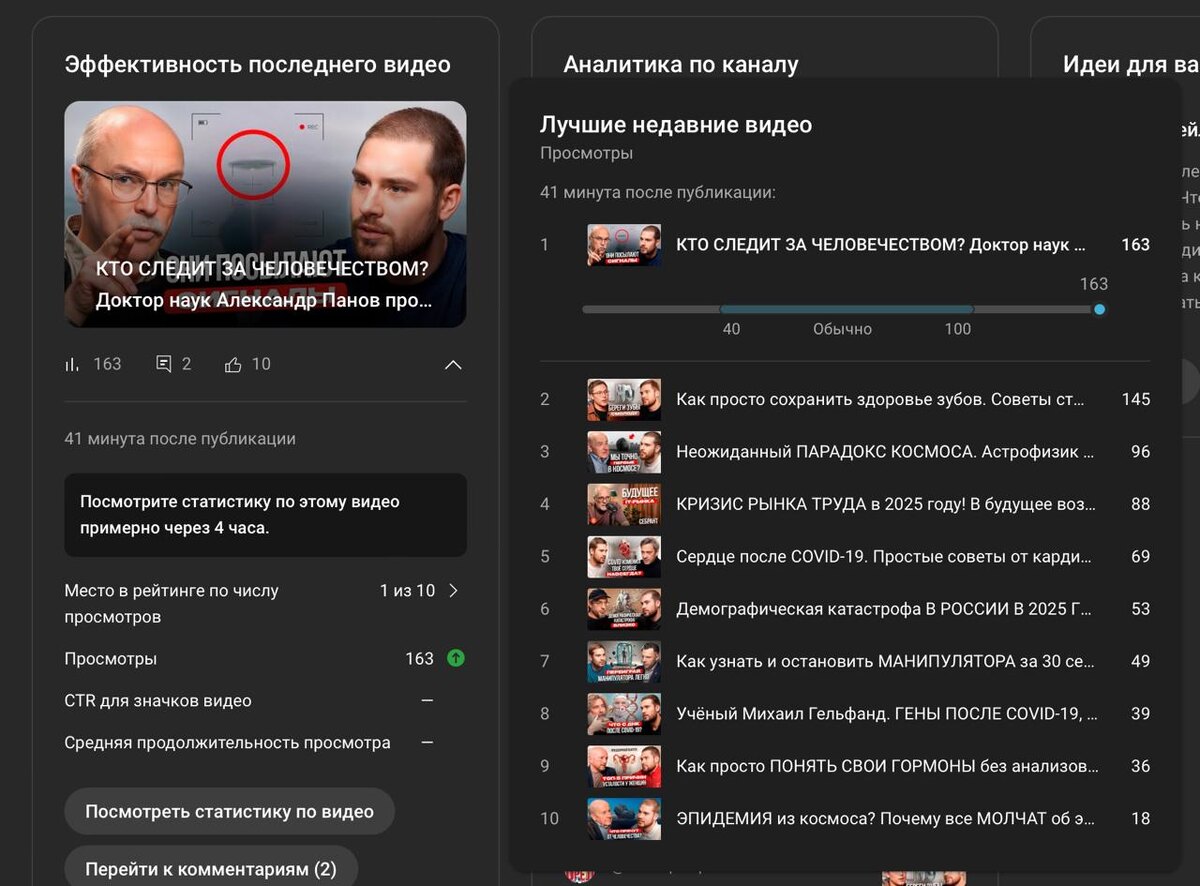Open thumbnail of Михаил Гельфанд video
Viewport: 1200px width, 886px height.
[x=624, y=713]
